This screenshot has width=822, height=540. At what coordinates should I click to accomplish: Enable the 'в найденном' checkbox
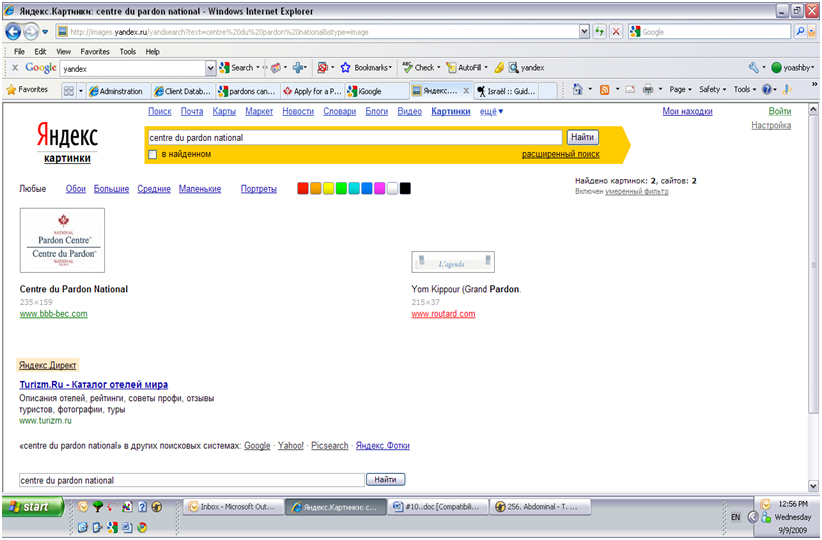pos(152,154)
